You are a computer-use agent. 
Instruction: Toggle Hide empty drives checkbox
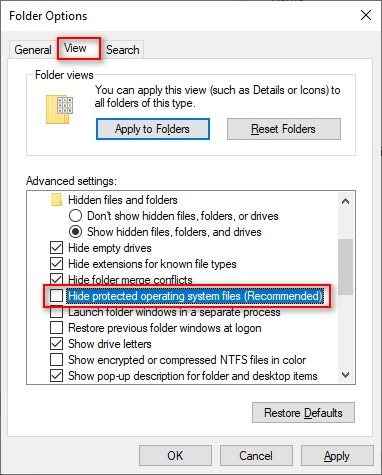click(x=57, y=248)
